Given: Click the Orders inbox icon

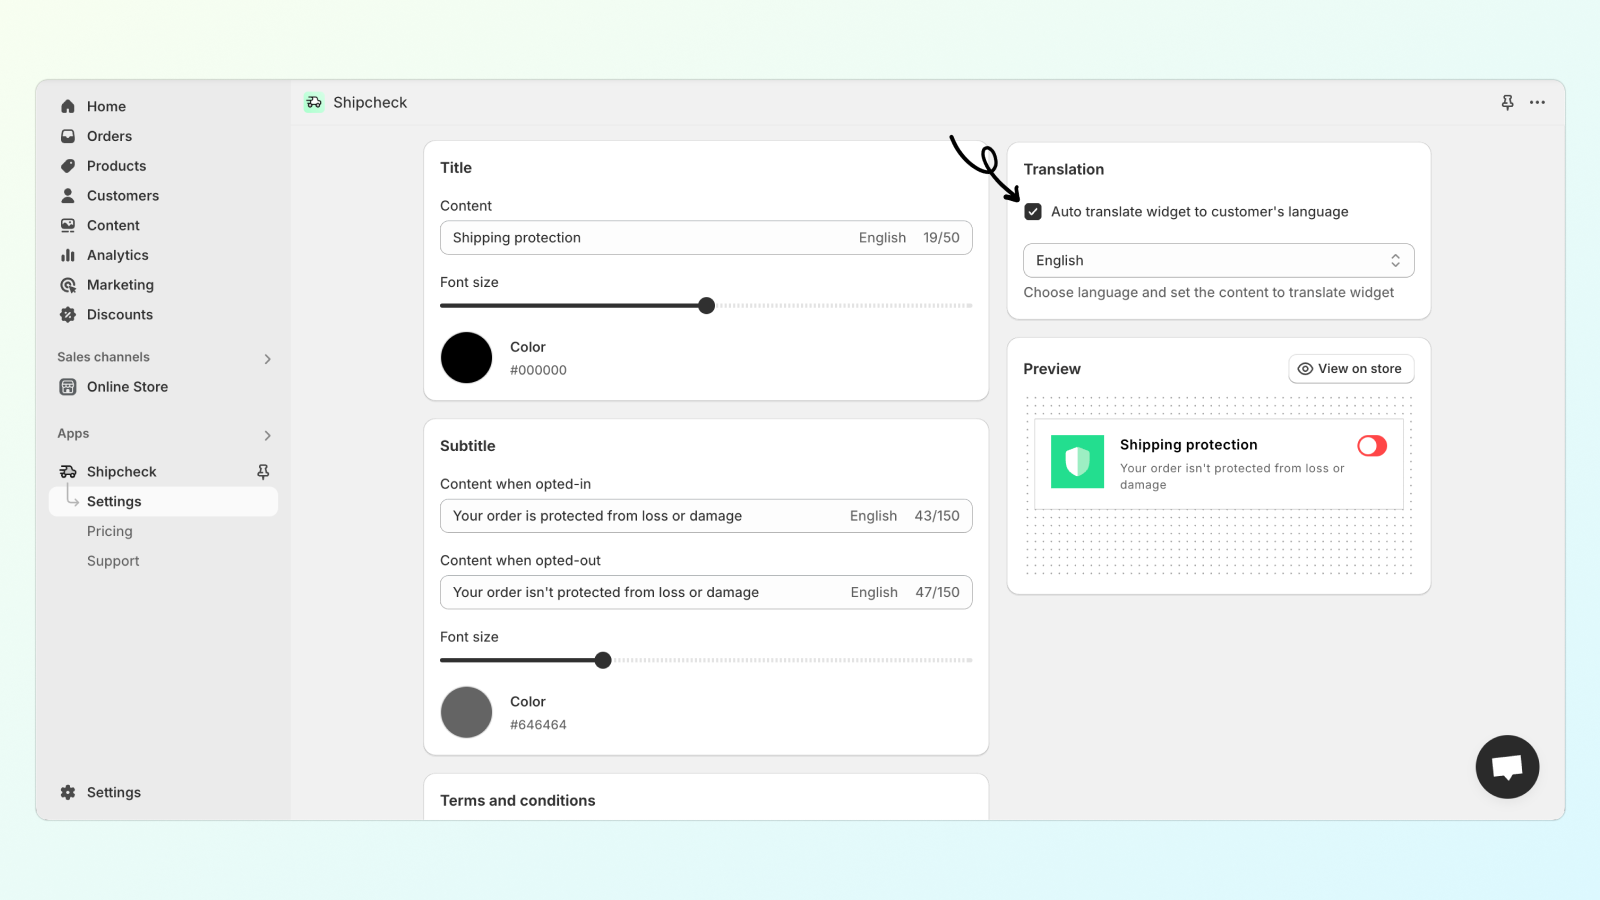Looking at the screenshot, I should (x=68, y=136).
